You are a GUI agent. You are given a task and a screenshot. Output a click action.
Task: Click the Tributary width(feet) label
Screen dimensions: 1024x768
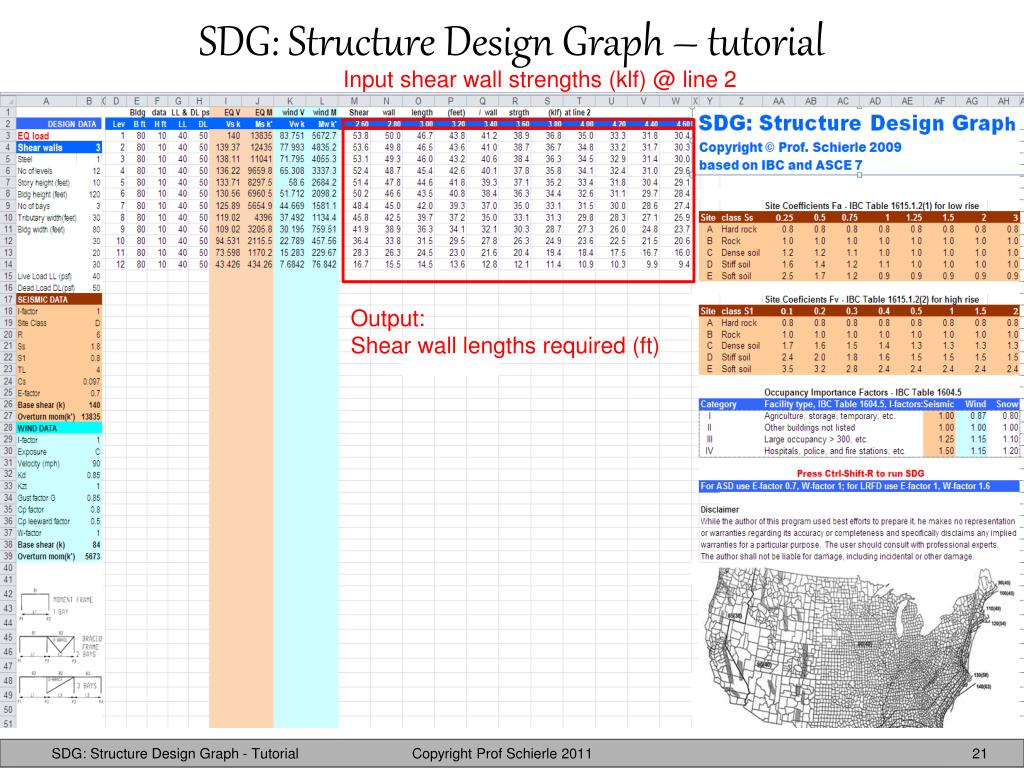click(47, 218)
